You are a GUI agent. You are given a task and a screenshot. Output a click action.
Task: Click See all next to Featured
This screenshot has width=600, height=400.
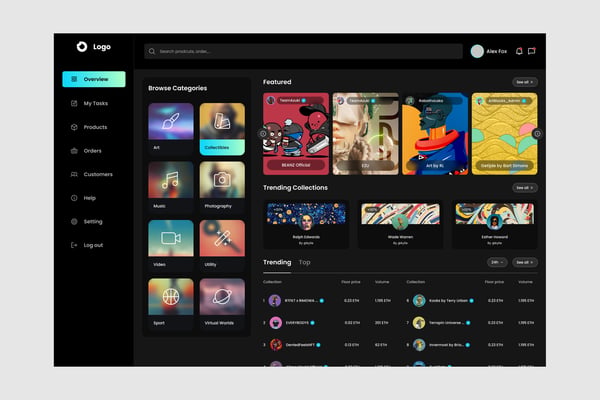tap(525, 82)
